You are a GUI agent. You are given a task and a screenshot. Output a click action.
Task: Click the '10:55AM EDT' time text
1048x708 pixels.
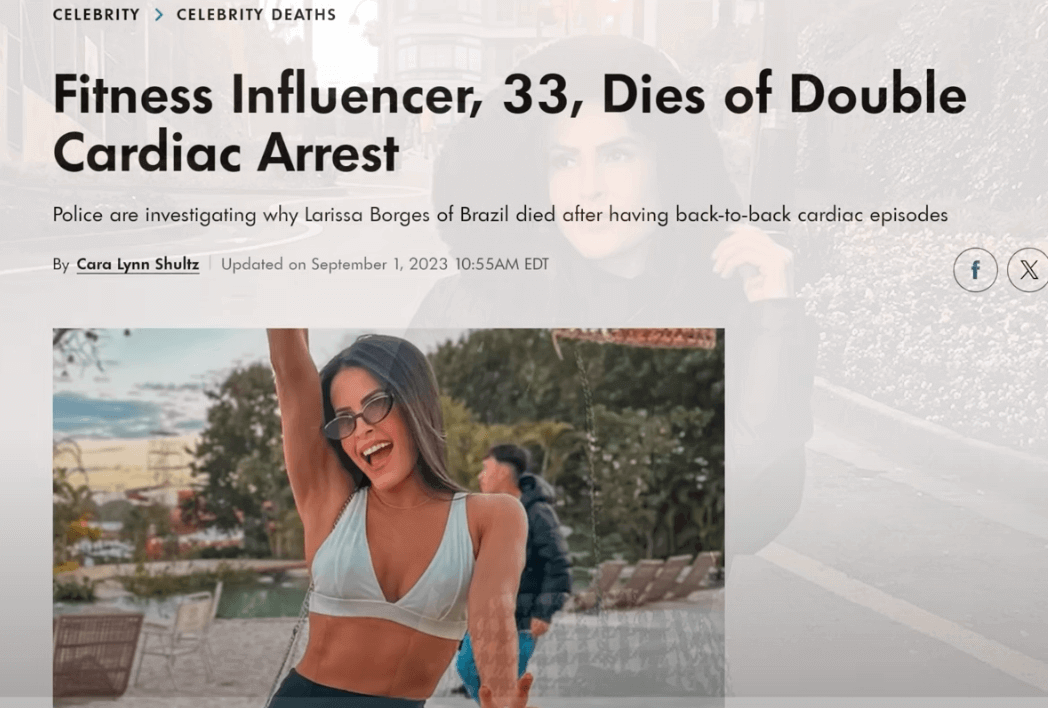[x=502, y=264]
